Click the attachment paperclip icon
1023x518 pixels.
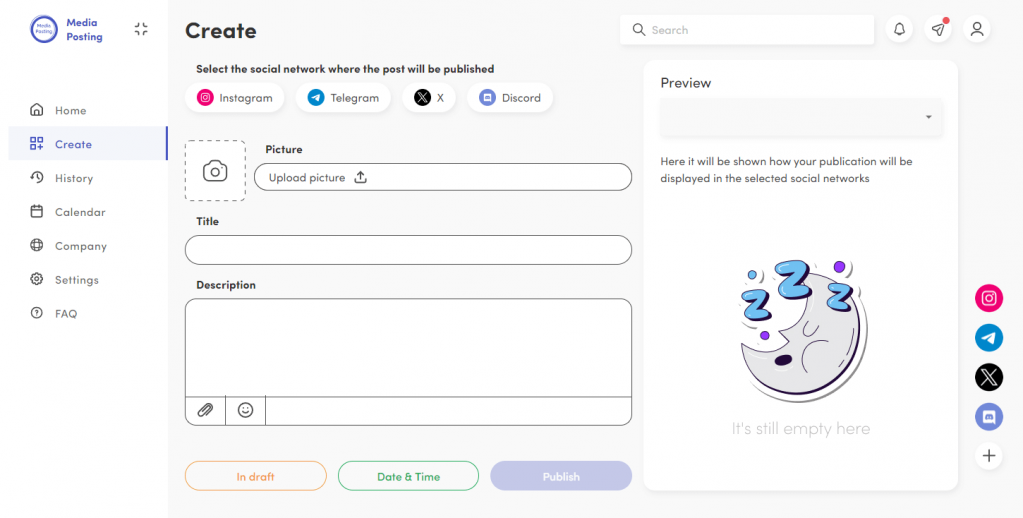point(205,410)
